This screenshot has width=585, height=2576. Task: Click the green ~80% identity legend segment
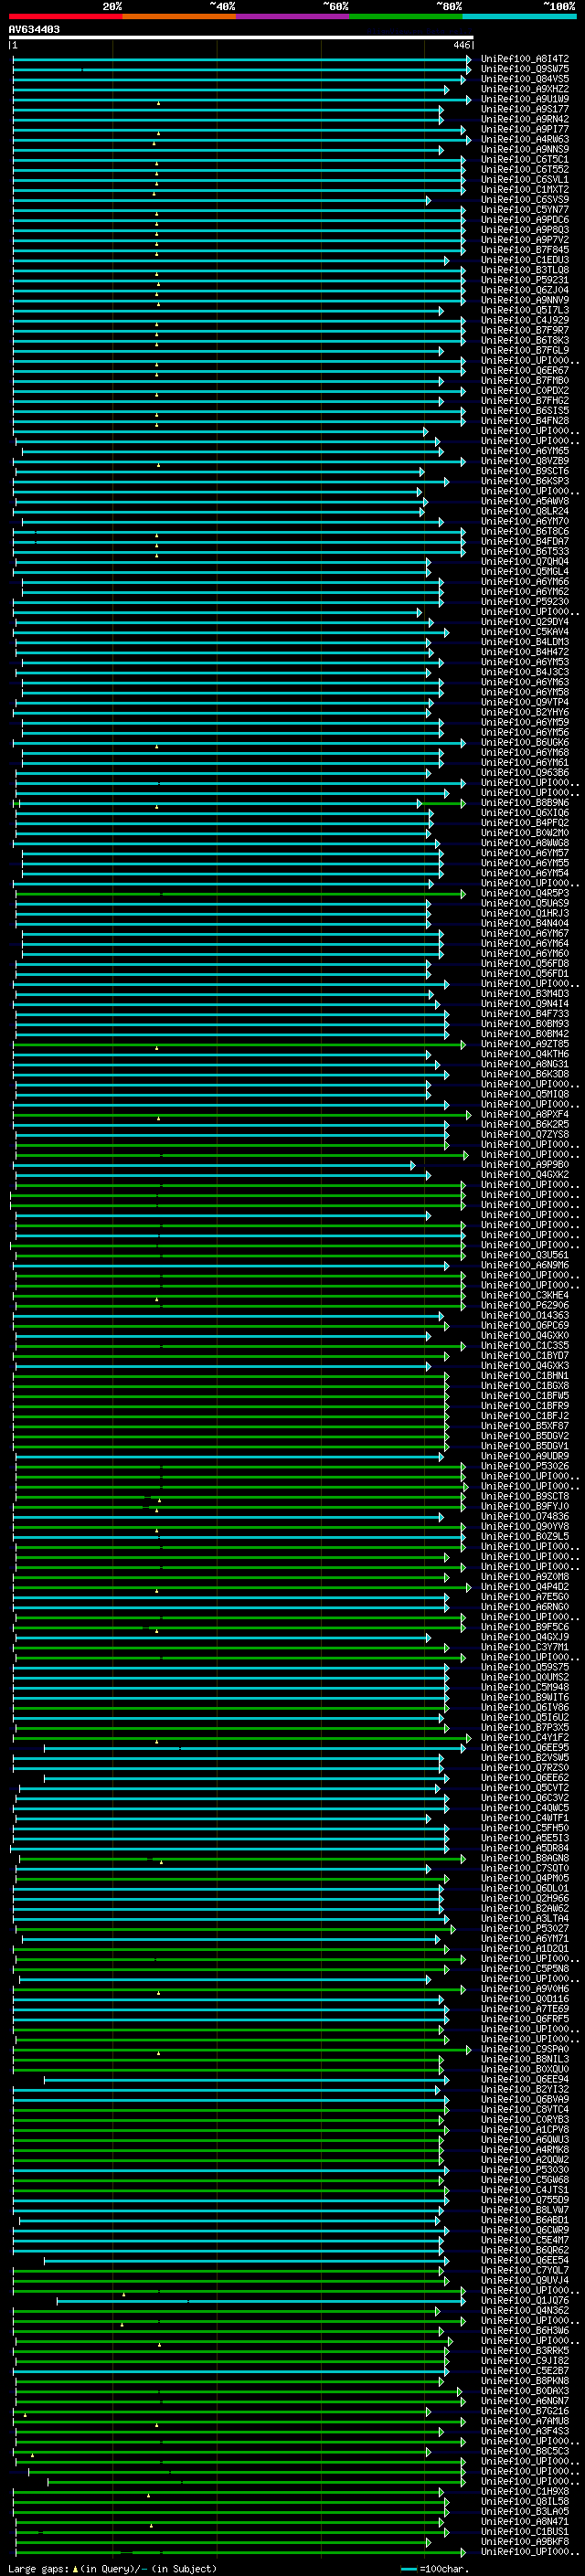pyautogui.click(x=406, y=16)
